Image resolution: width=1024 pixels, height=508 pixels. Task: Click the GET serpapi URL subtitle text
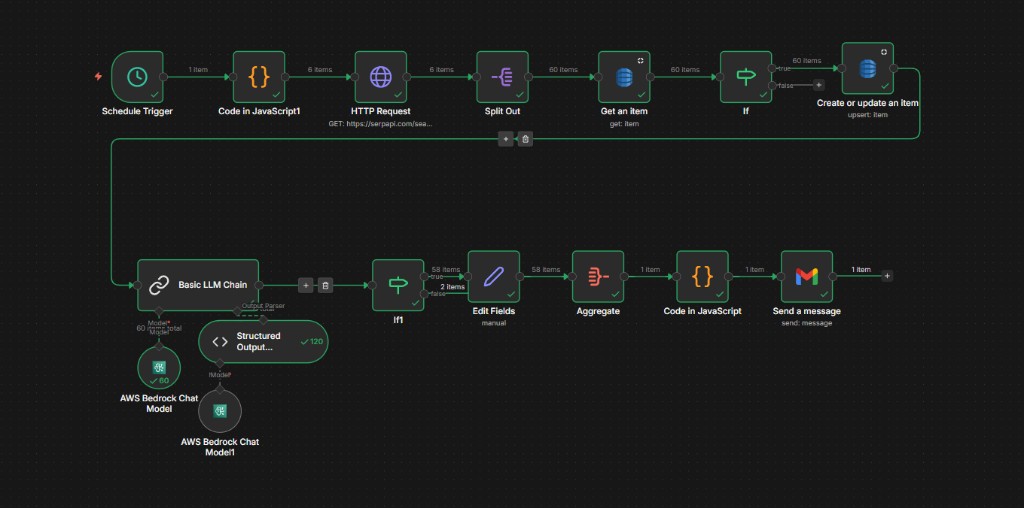[x=381, y=123]
